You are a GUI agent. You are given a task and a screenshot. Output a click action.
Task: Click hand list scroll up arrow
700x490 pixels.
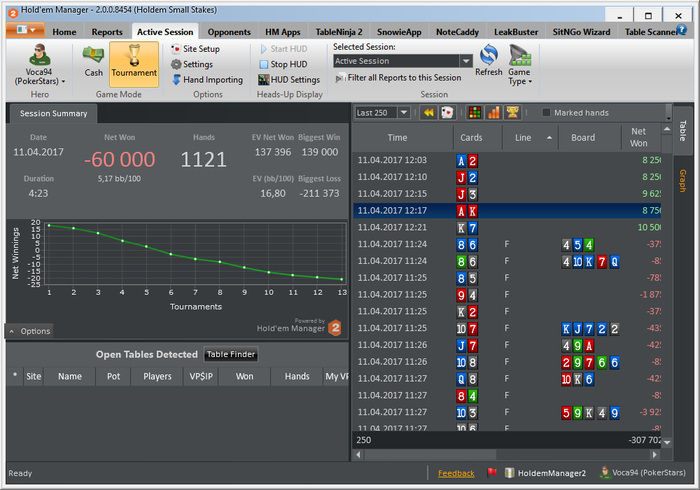tap(667, 129)
